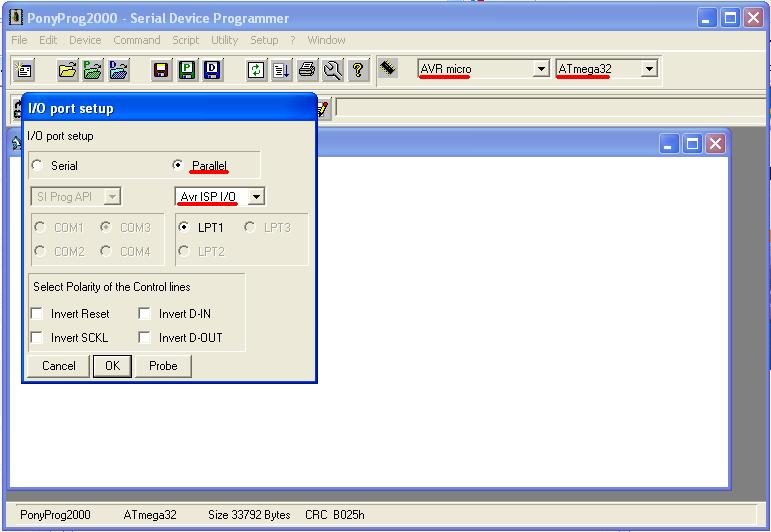Maximize the inner child window
The width and height of the screenshot is (771, 532).
click(x=692, y=144)
